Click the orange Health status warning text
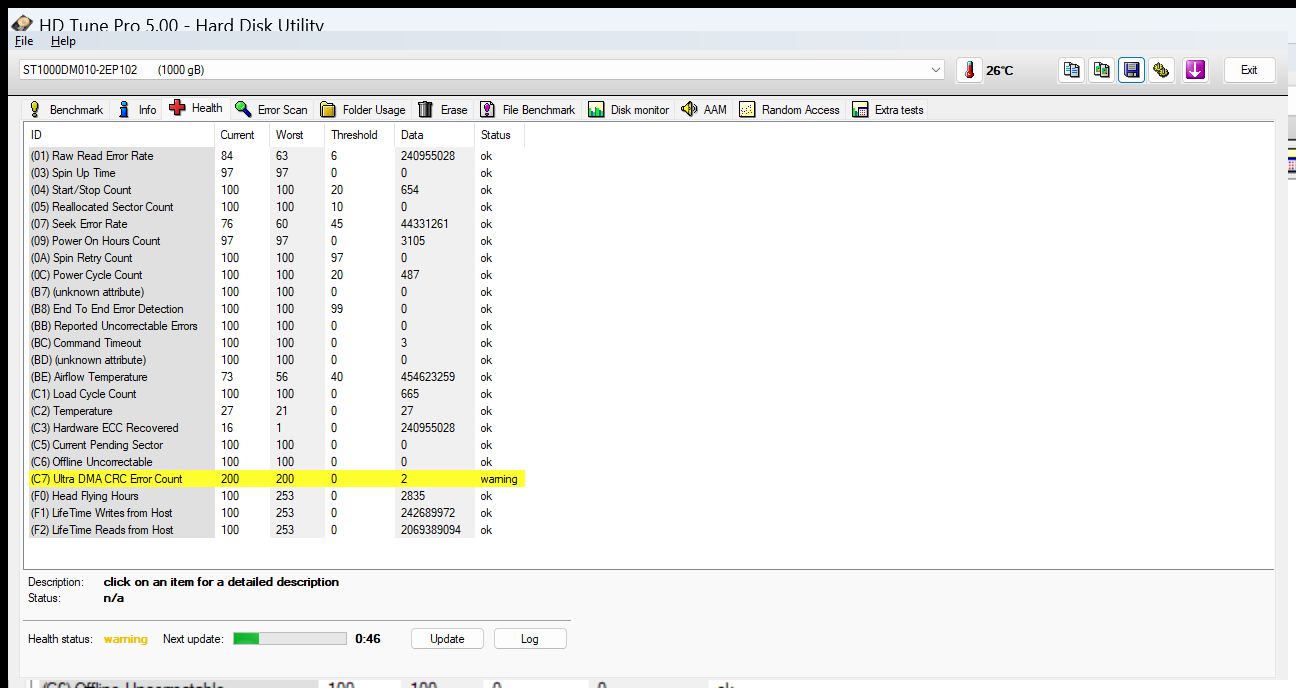 [x=126, y=639]
